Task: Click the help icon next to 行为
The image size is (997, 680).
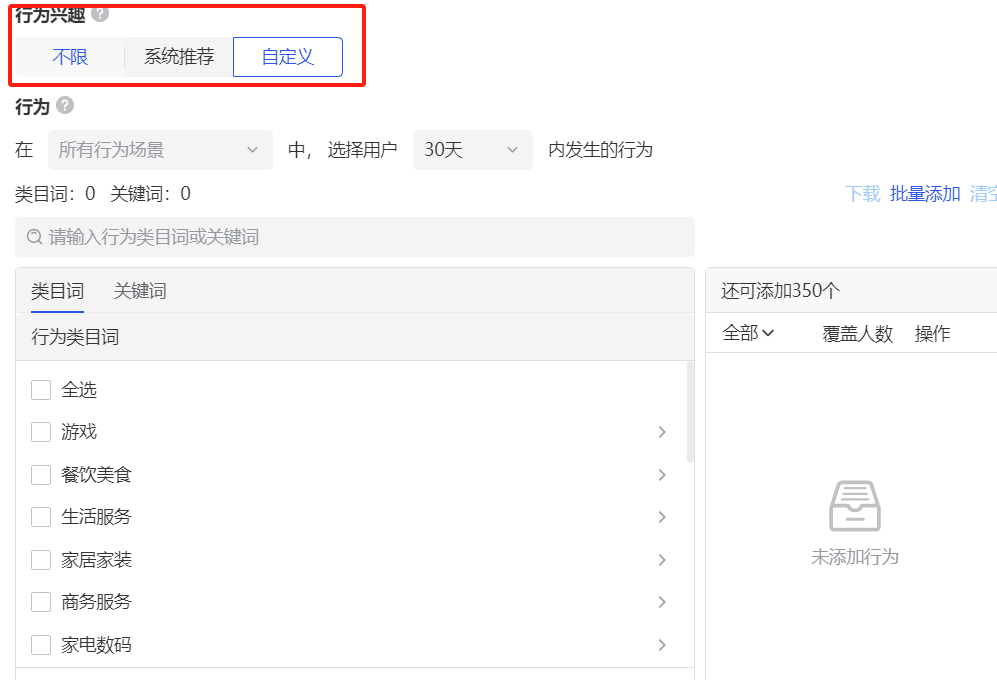Action: (x=65, y=105)
